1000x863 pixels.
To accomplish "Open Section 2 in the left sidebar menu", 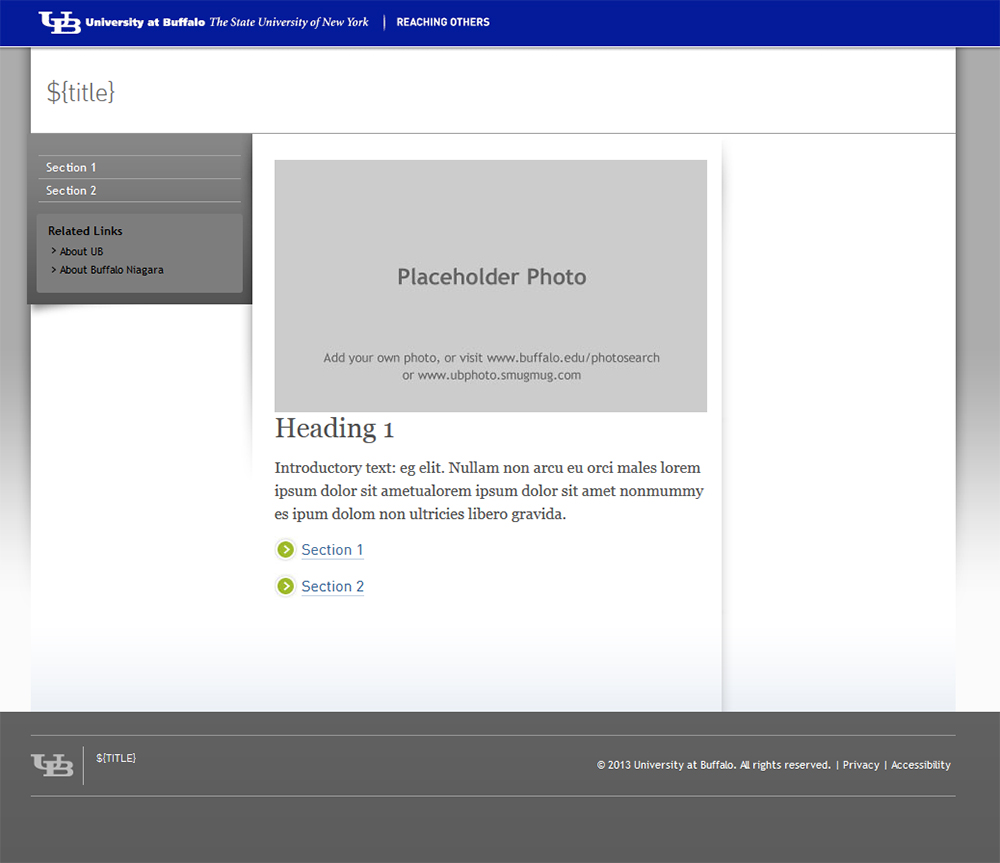I will point(71,191).
